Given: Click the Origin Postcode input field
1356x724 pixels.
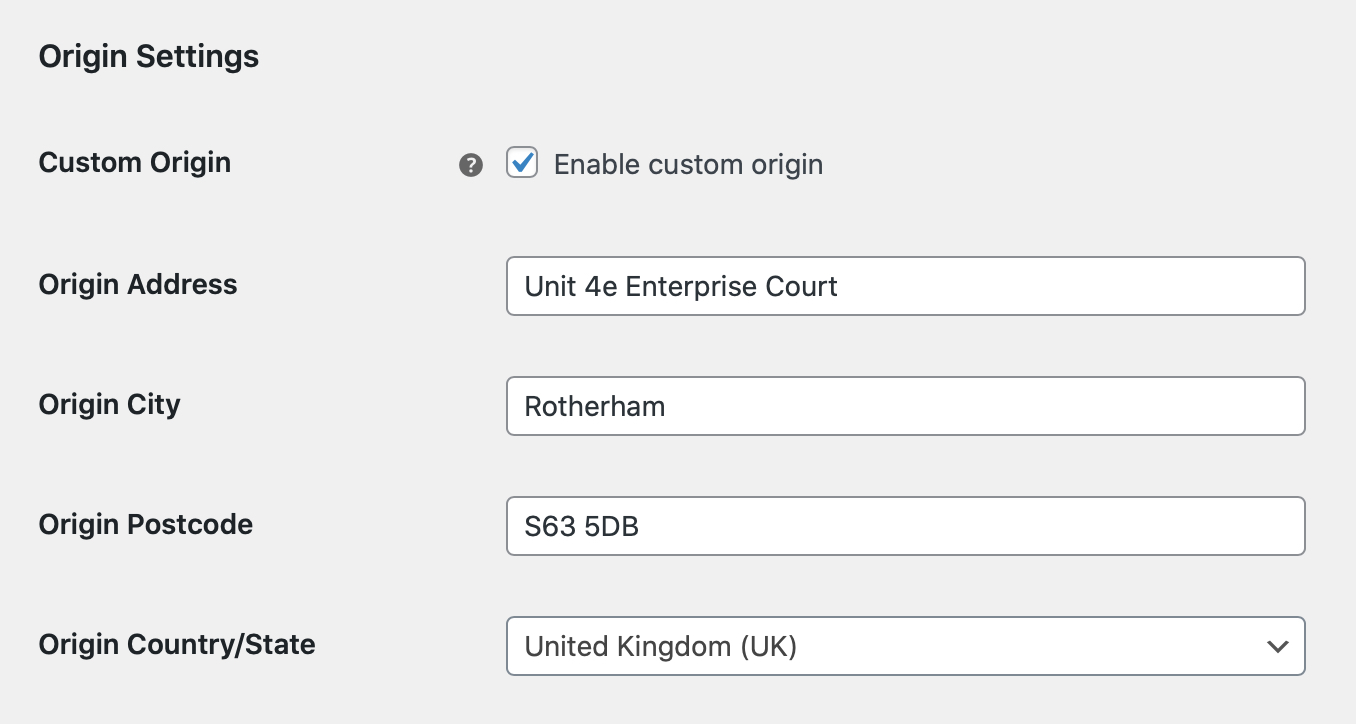Looking at the screenshot, I should (905, 526).
